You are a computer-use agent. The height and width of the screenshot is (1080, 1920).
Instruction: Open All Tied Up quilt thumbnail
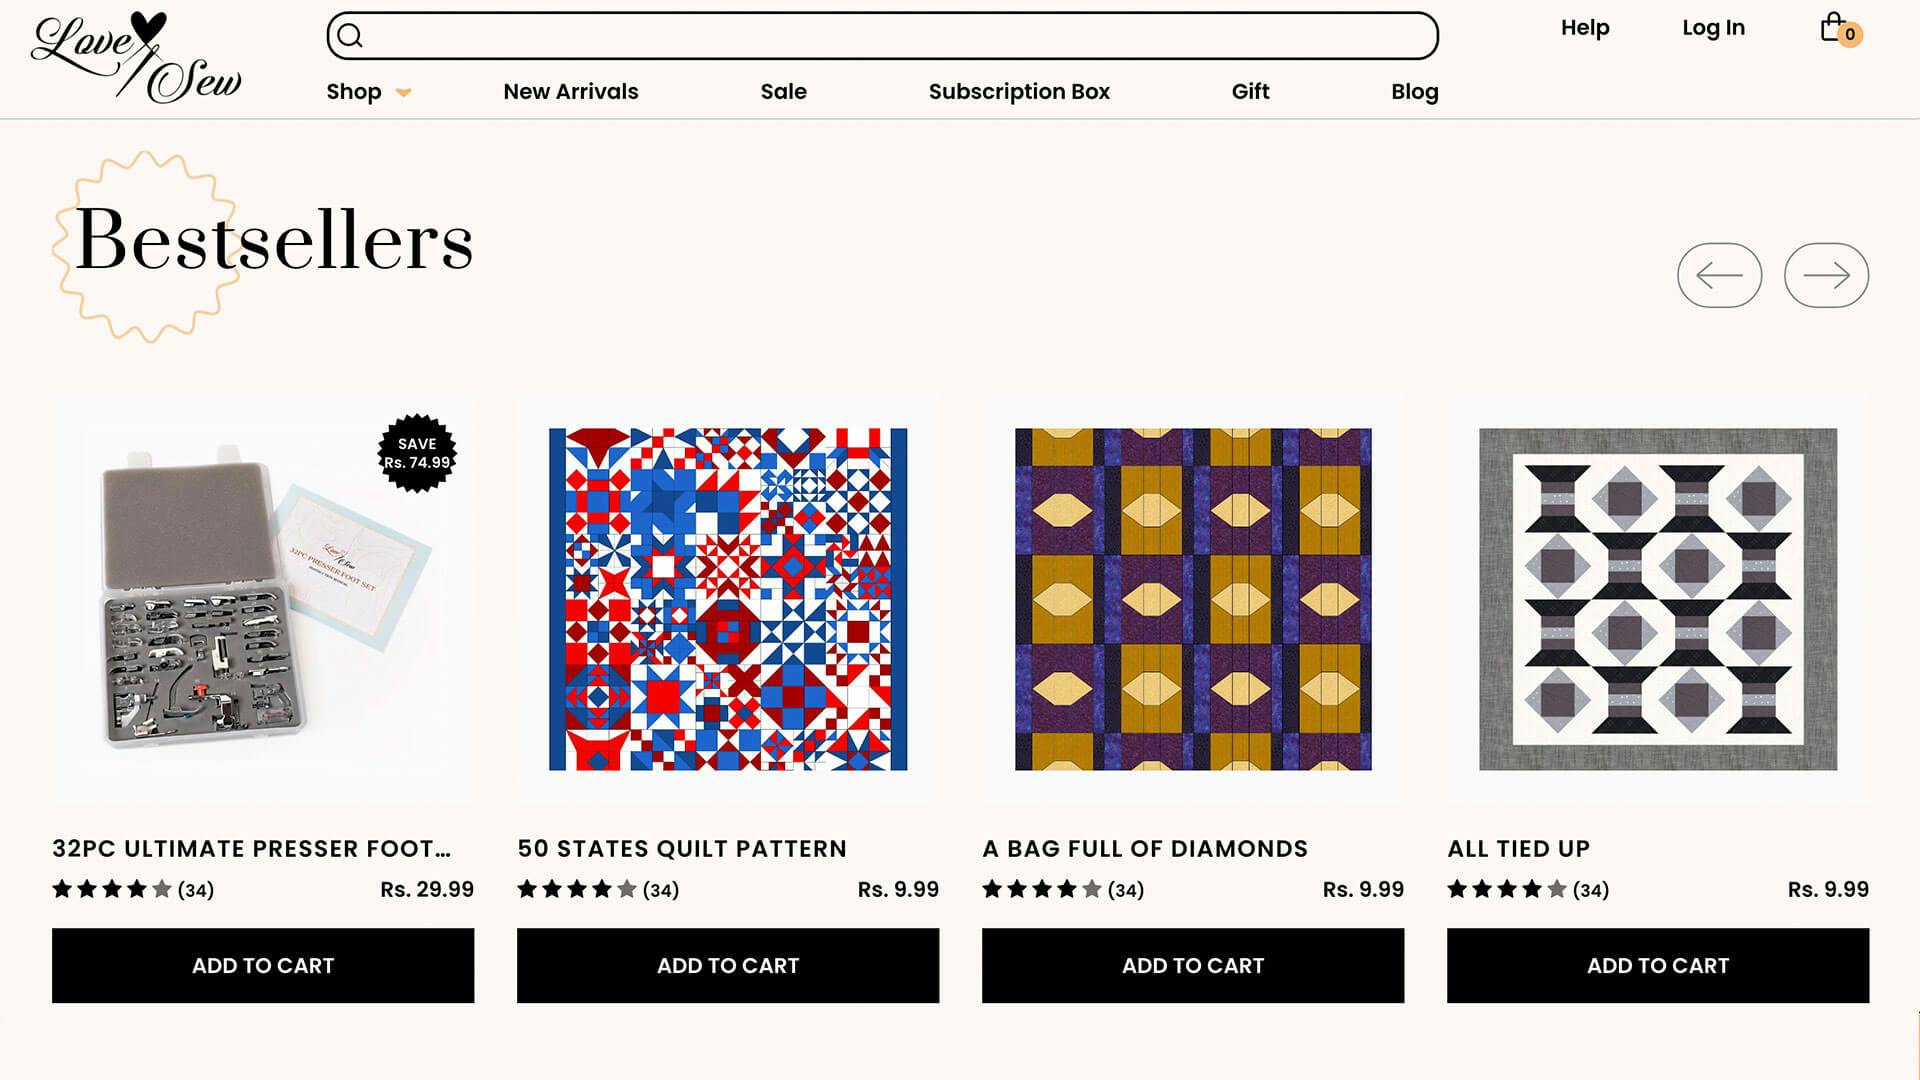[x=1658, y=600]
